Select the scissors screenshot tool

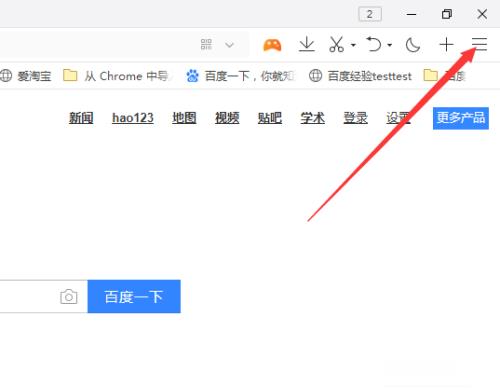336,44
